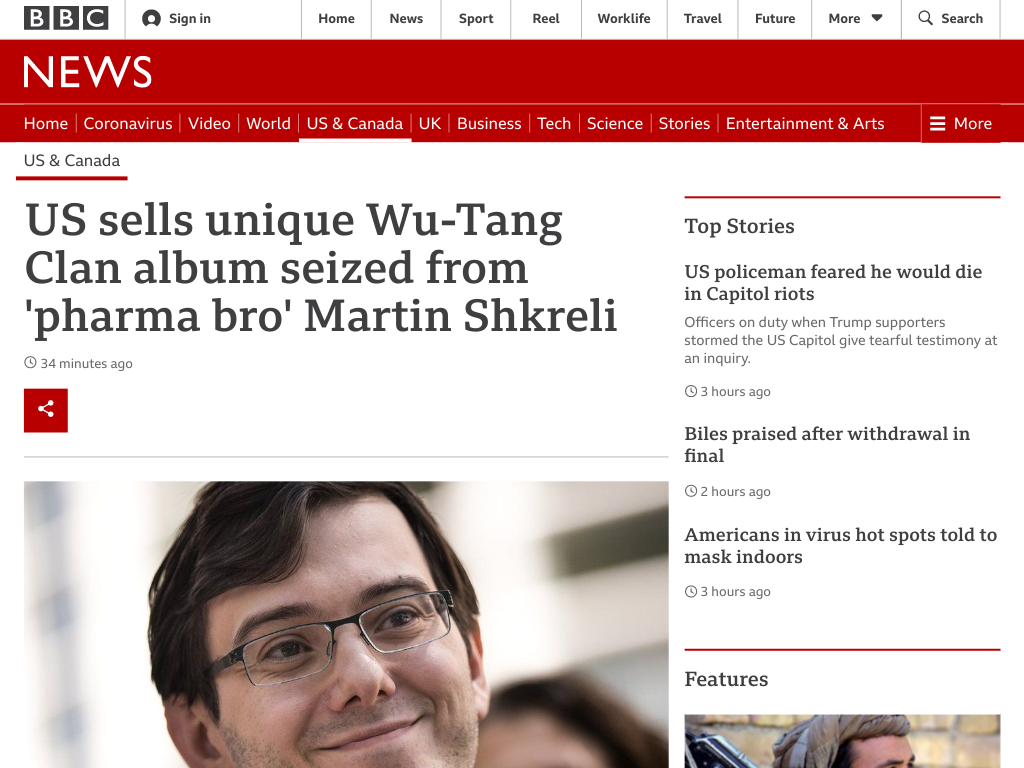Open the Sport section in the top bar
Viewport: 1024px width, 768px height.
pyautogui.click(x=475, y=18)
